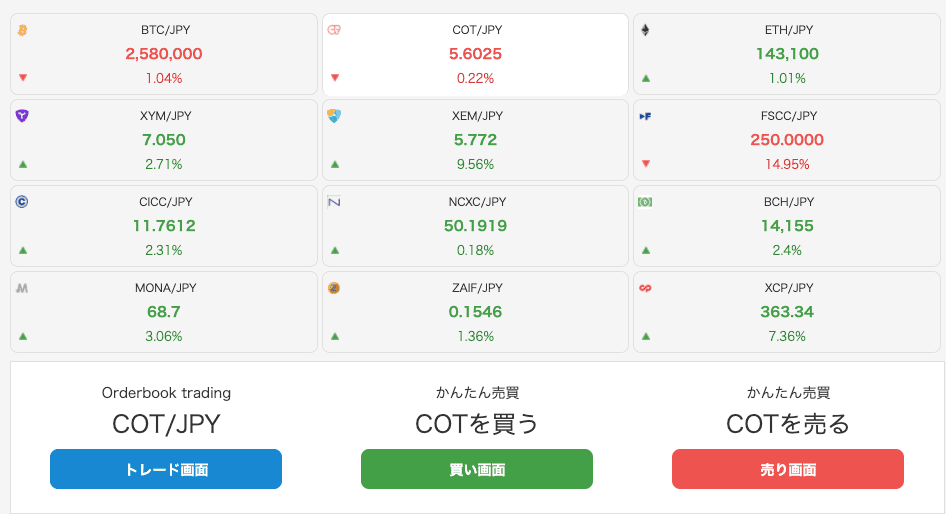Click the green up arrow on XCP/JPY
This screenshot has width=946, height=514.
pos(646,336)
